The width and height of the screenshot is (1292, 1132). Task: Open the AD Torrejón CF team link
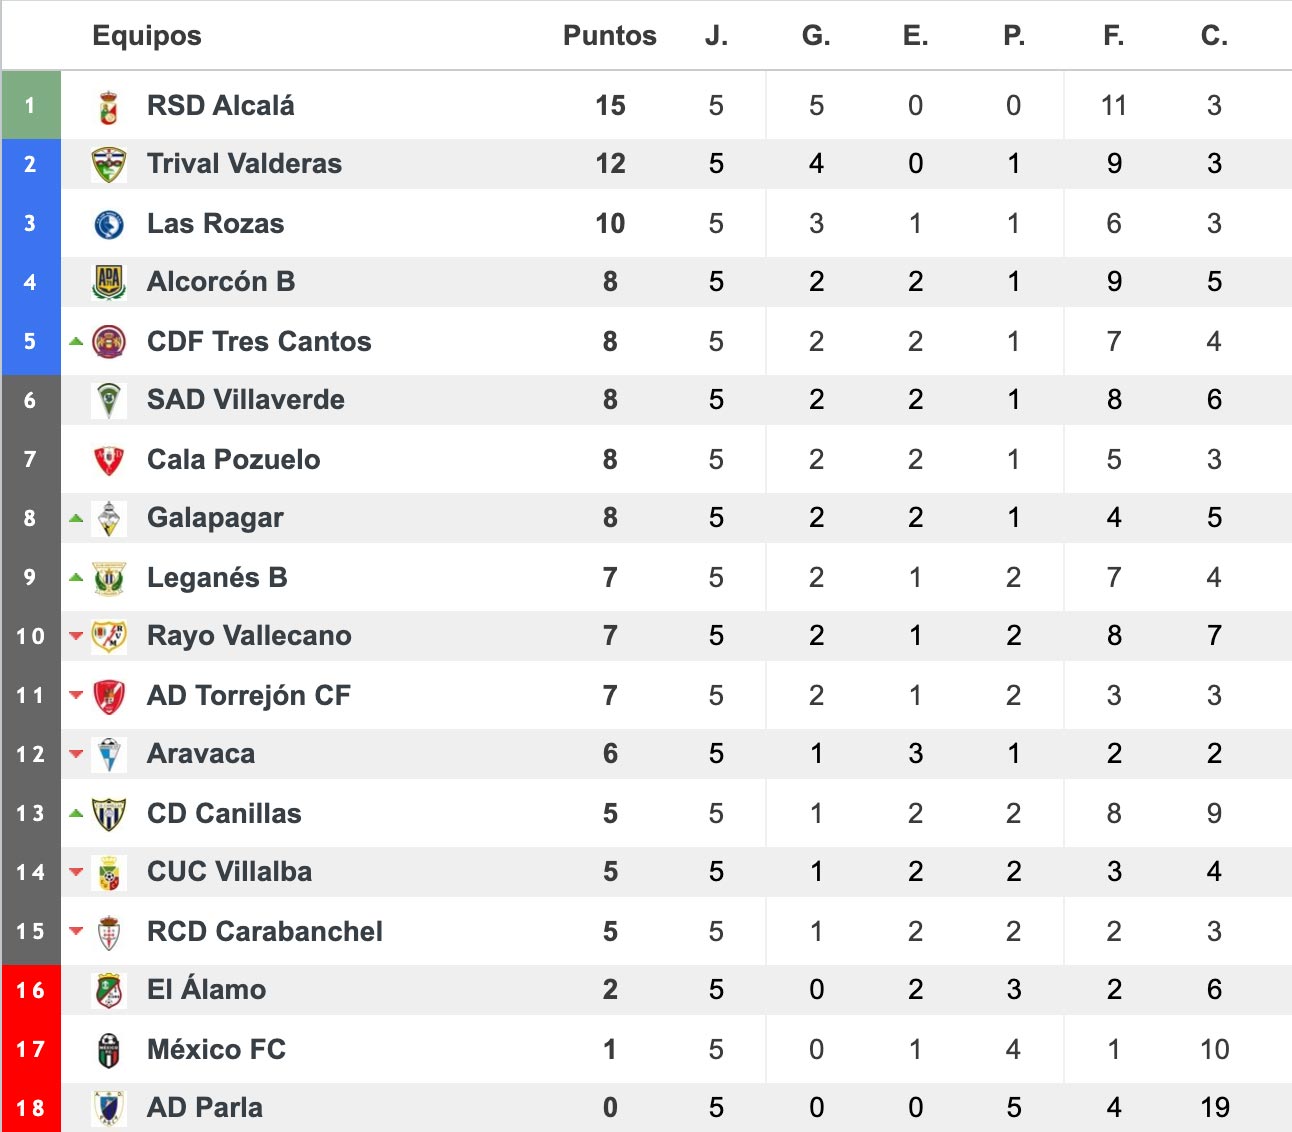click(x=249, y=696)
